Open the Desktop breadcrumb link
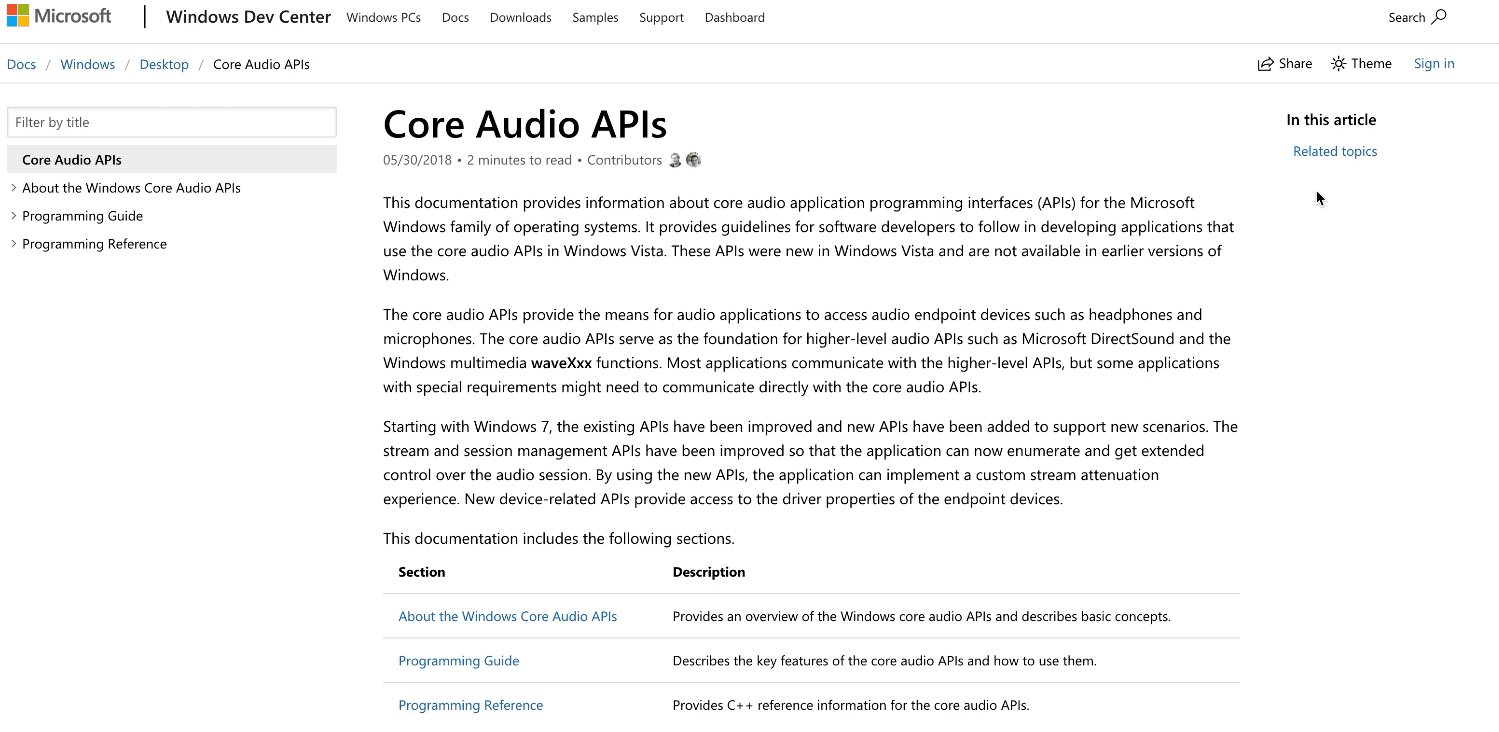 pyautogui.click(x=164, y=63)
